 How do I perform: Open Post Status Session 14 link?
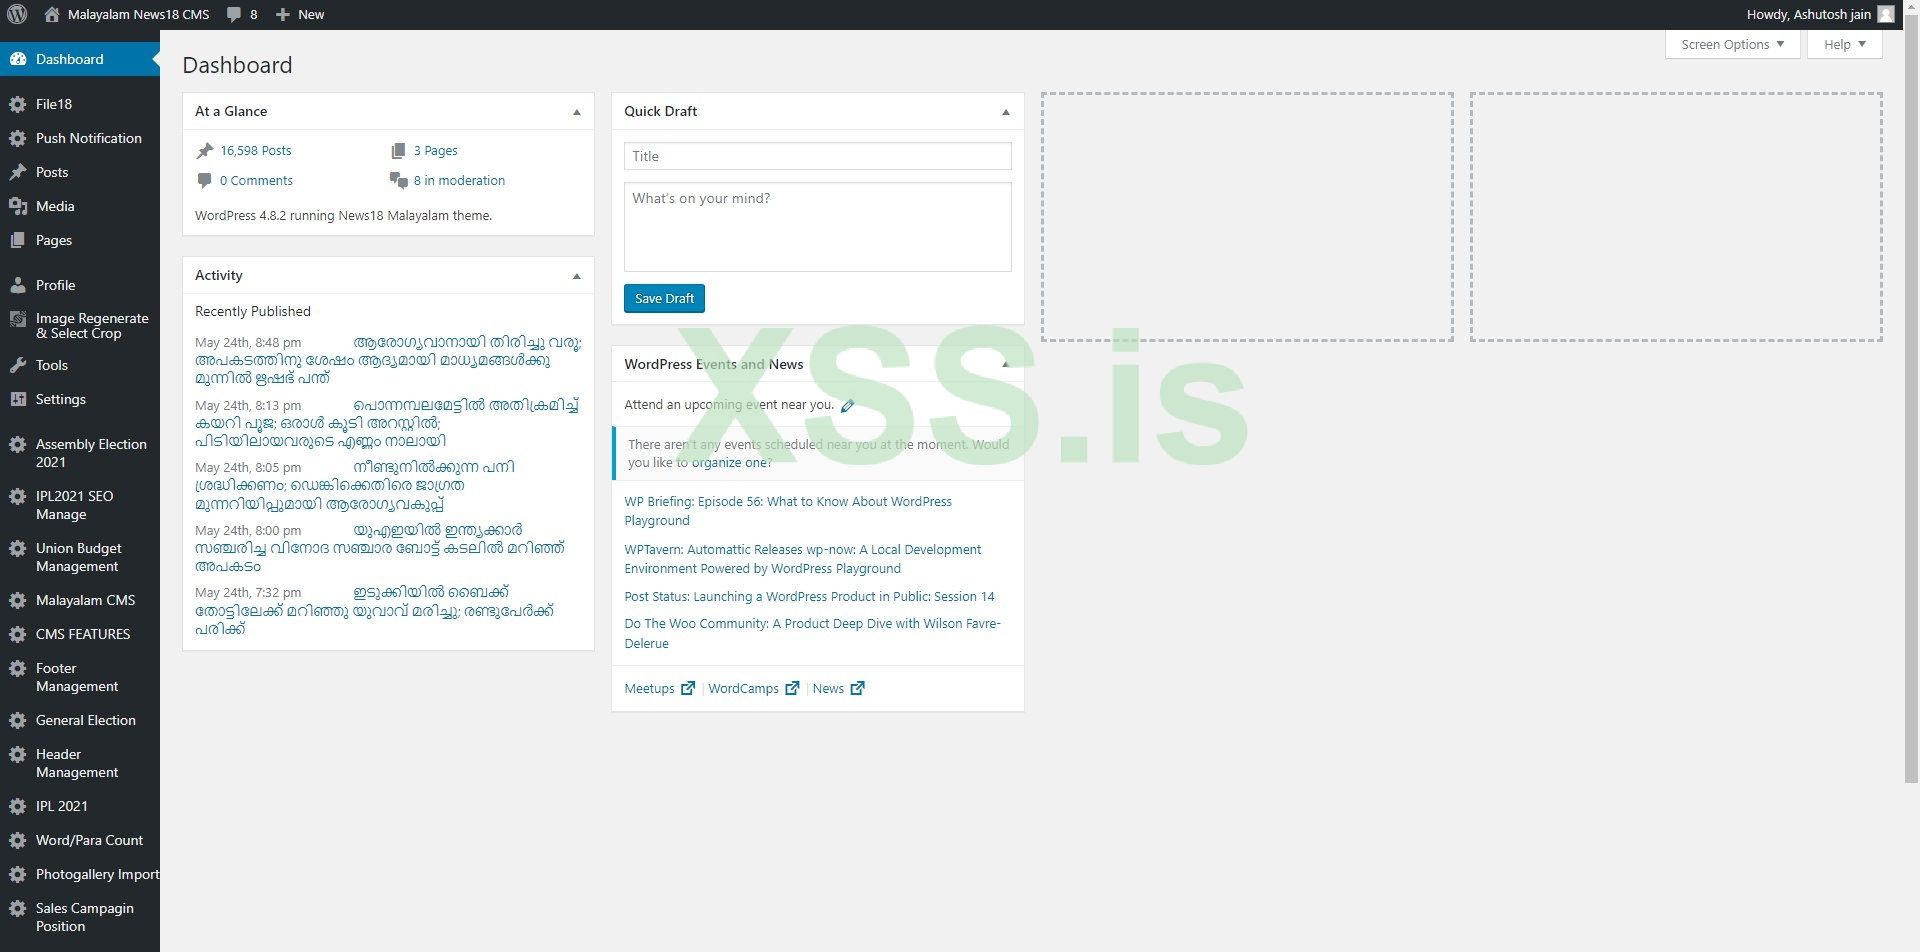[x=809, y=597]
